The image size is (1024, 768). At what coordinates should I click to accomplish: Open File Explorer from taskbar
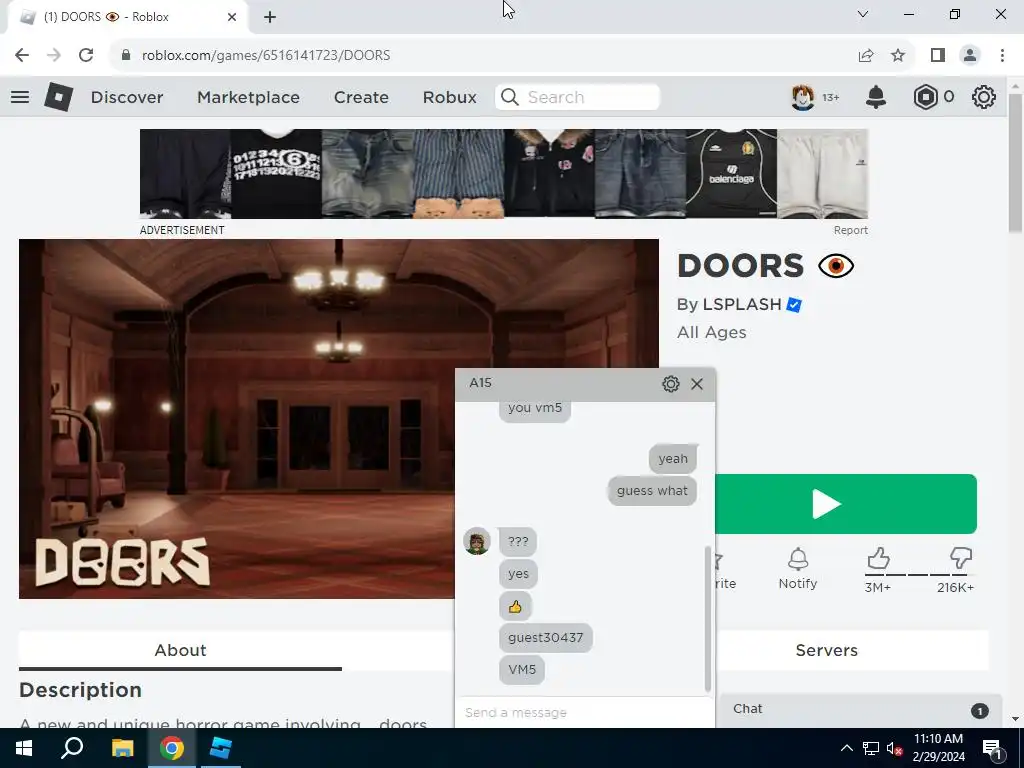(x=122, y=748)
